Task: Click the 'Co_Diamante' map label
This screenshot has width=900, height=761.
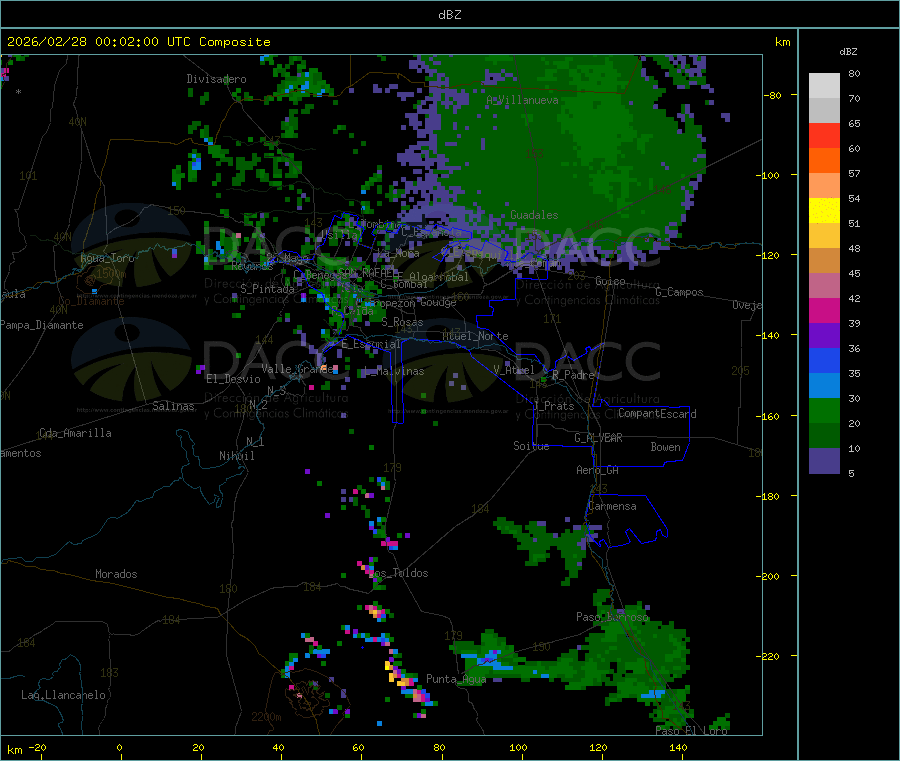Action: click(x=91, y=301)
